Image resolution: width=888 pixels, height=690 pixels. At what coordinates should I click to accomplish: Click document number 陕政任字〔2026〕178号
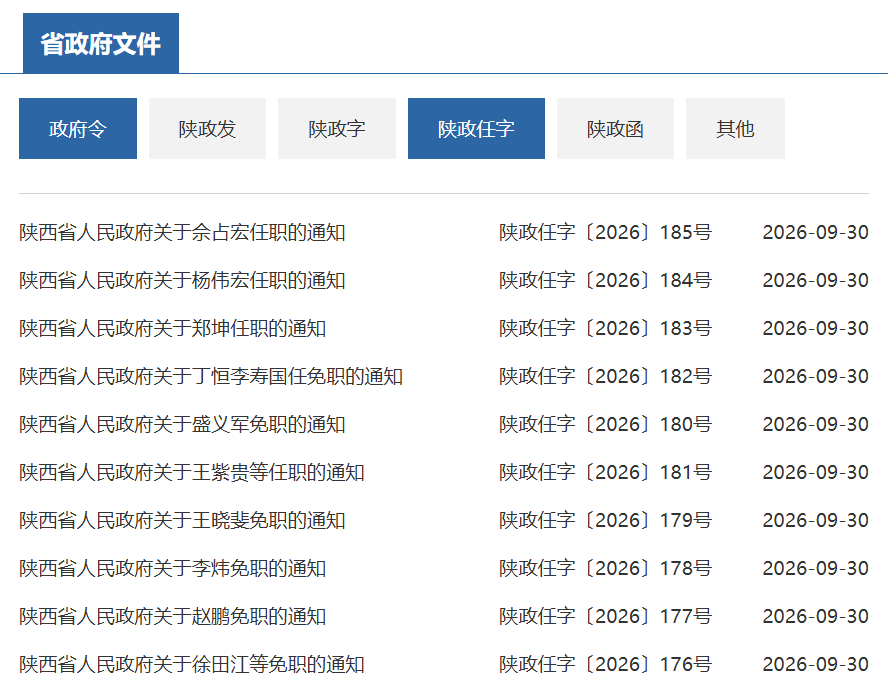pyautogui.click(x=605, y=569)
